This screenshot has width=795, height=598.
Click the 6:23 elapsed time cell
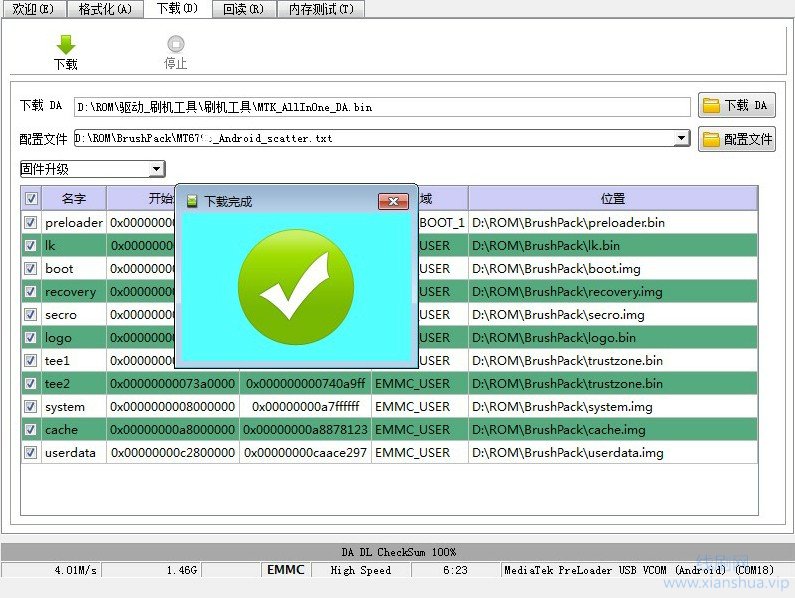tap(455, 570)
